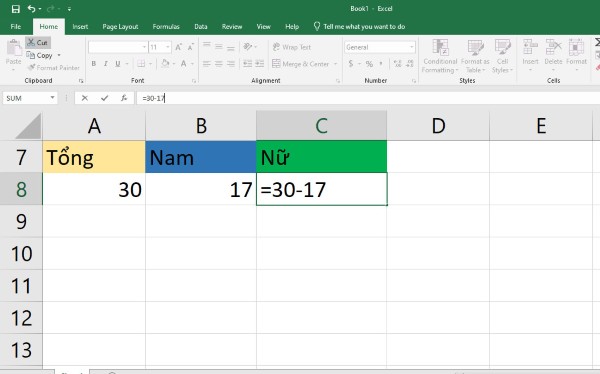Click the Align Right icon

click(231, 64)
